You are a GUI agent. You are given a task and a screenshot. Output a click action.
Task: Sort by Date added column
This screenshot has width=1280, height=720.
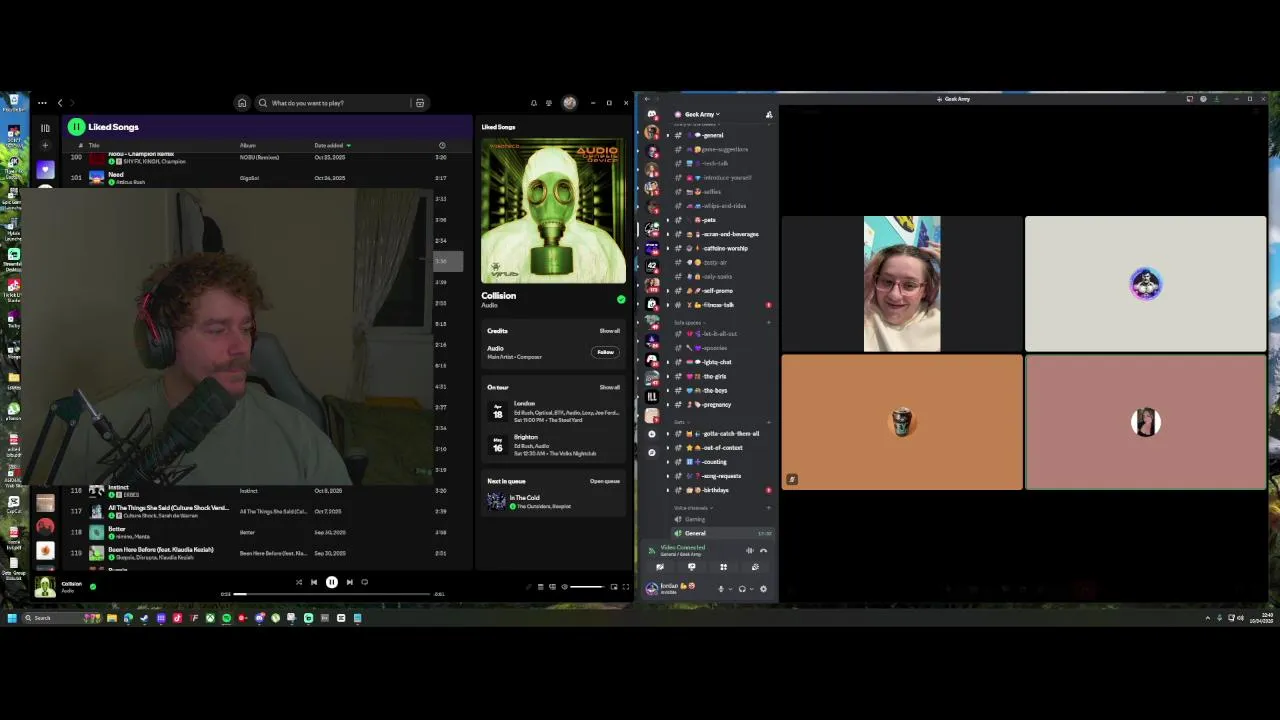pyautogui.click(x=332, y=146)
